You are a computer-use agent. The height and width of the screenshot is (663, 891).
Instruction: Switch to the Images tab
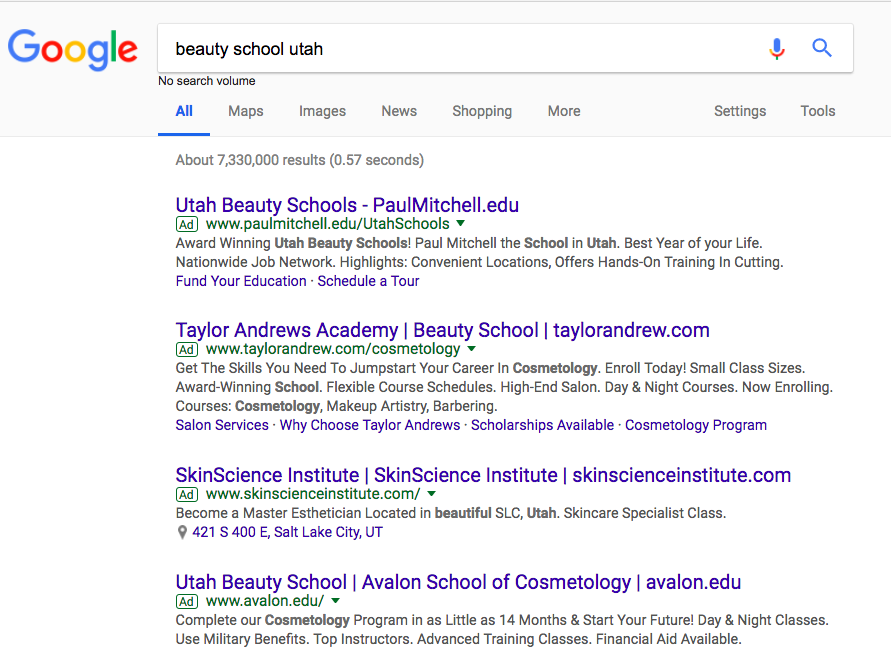[322, 111]
